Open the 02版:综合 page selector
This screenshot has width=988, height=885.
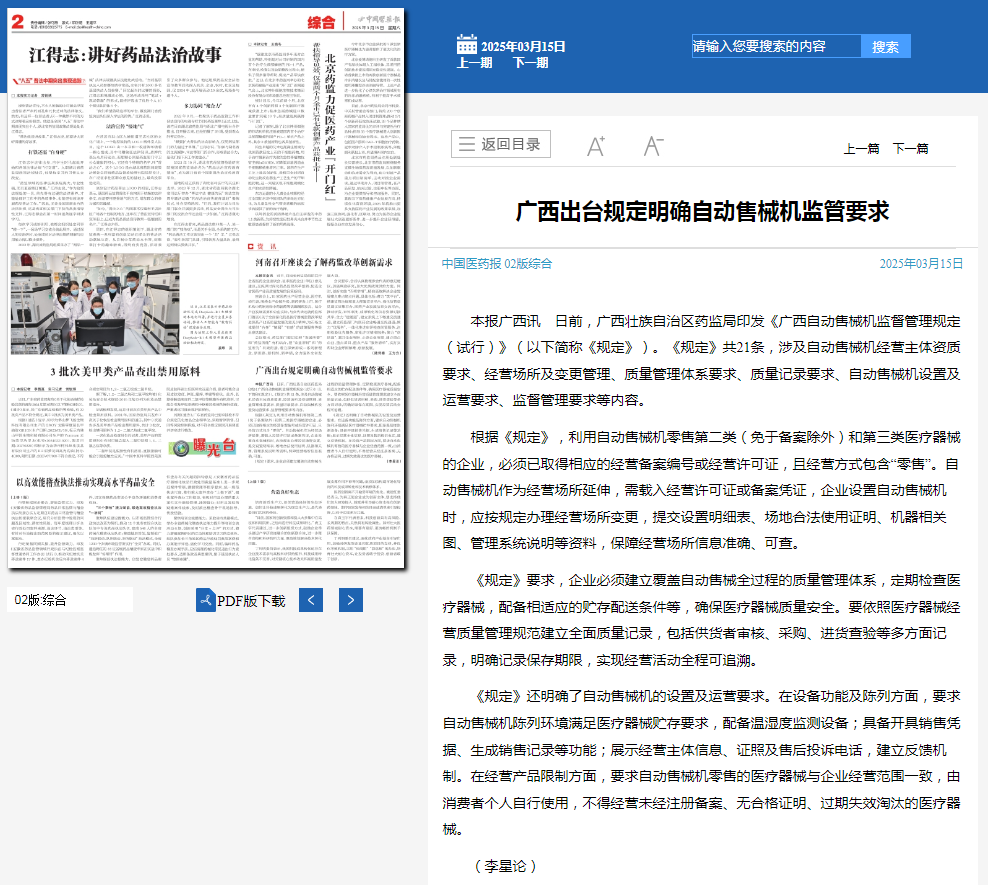pos(70,600)
